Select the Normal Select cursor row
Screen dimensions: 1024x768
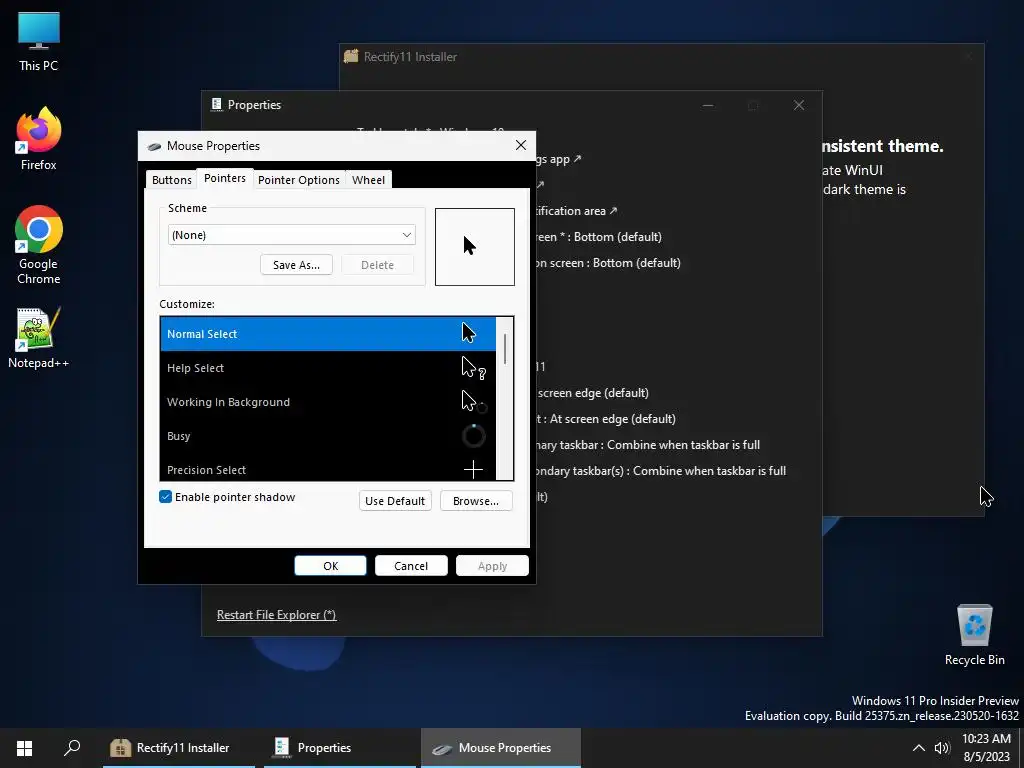click(328, 334)
